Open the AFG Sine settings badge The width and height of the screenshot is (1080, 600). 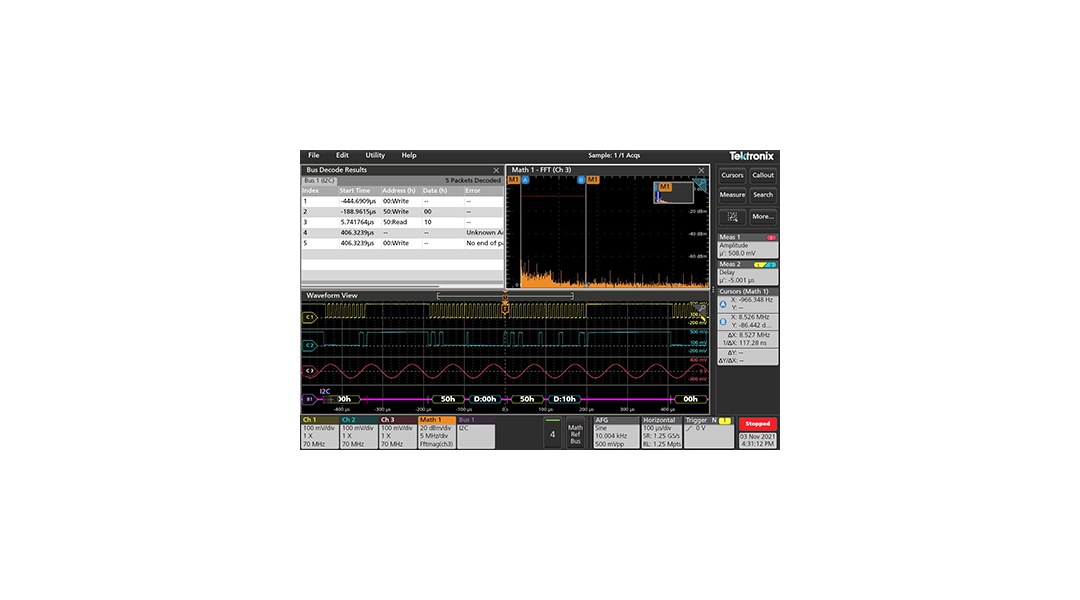pos(616,433)
